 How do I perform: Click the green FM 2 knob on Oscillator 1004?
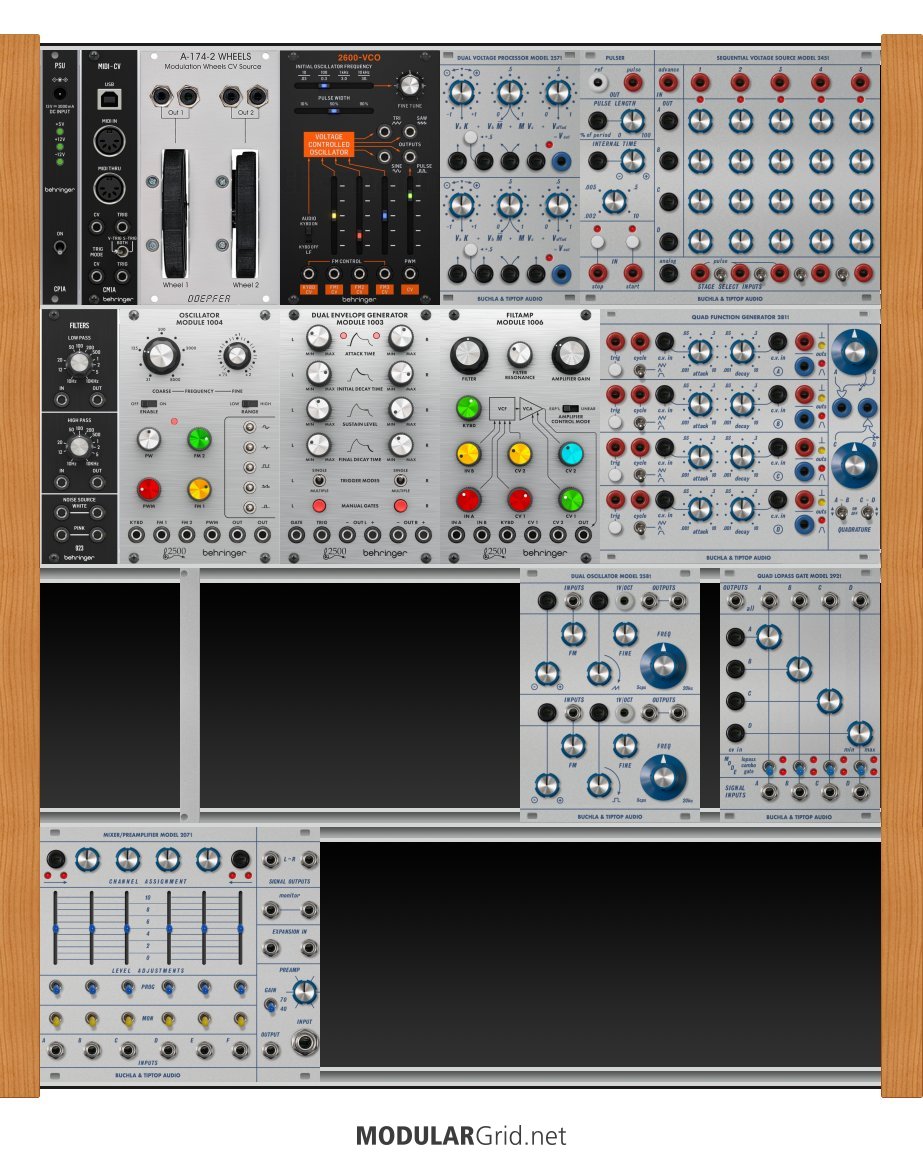(199, 440)
